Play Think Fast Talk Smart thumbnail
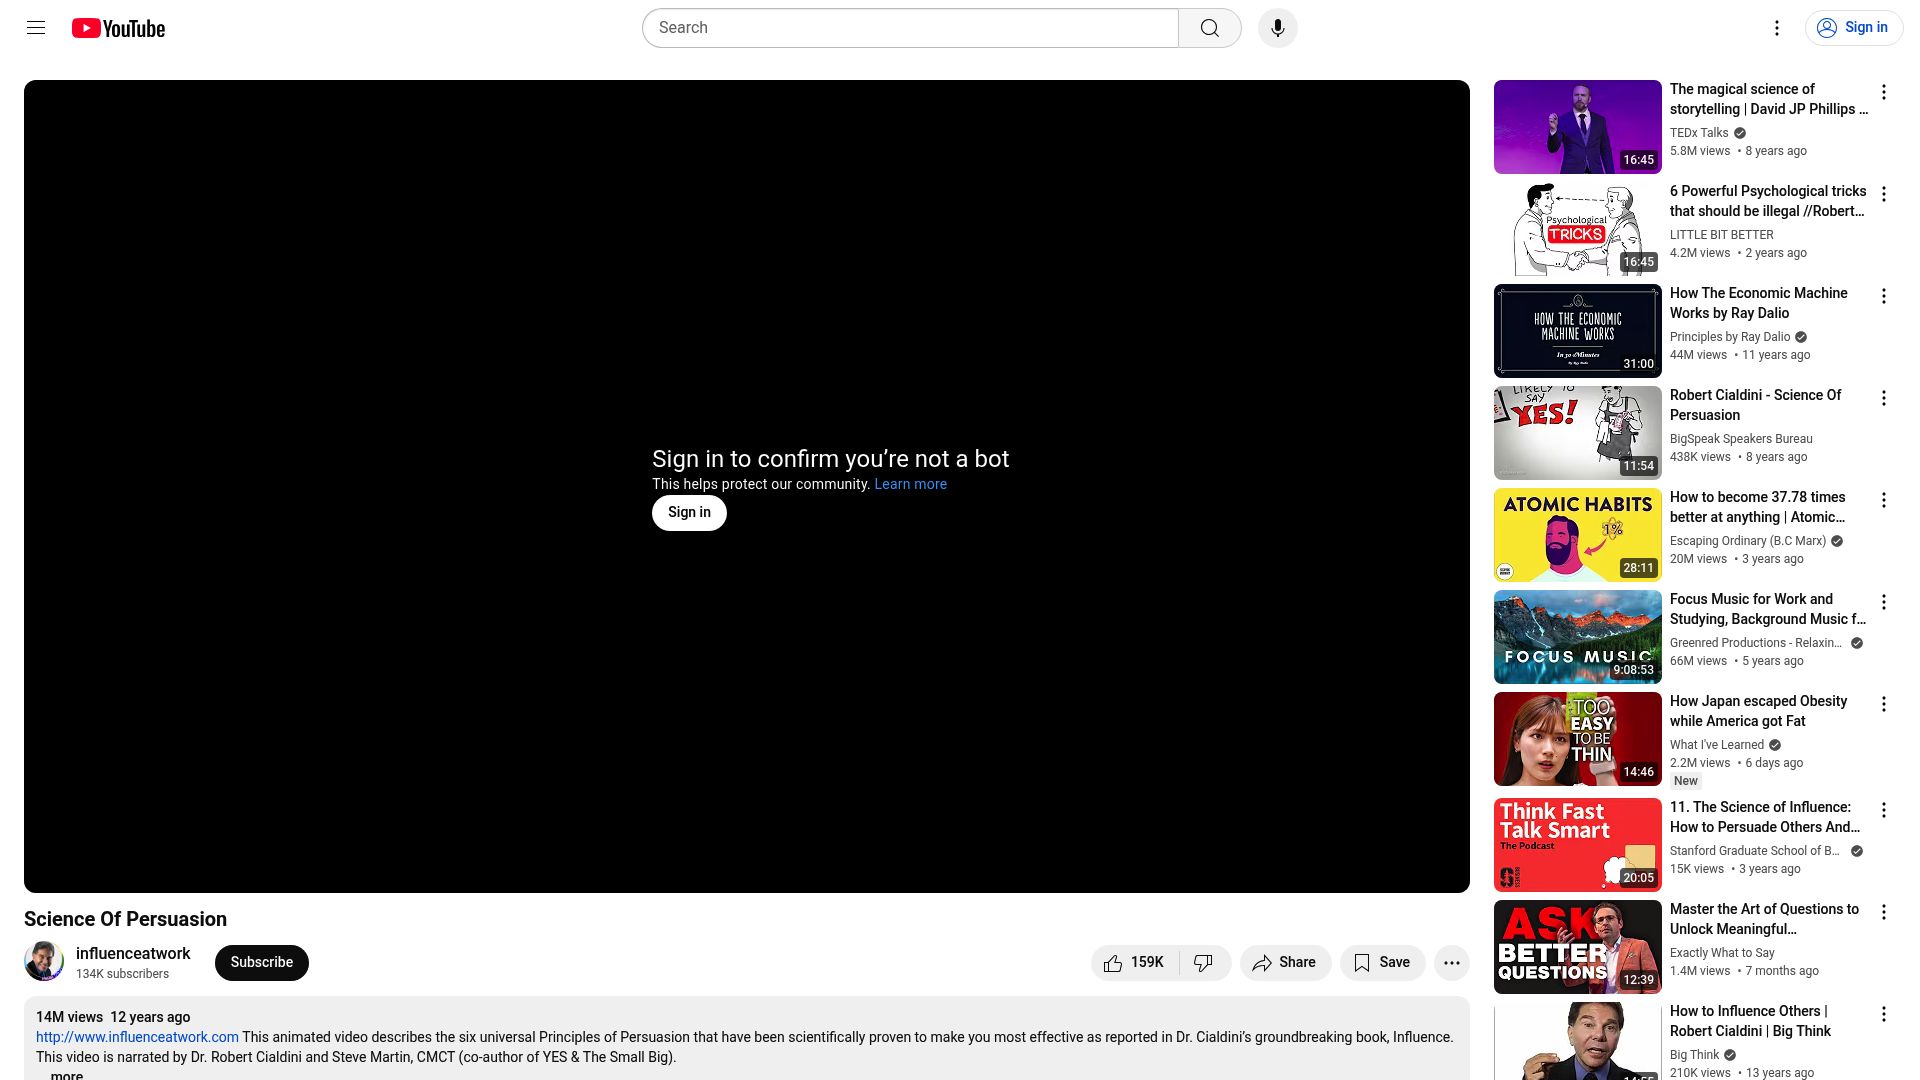The height and width of the screenshot is (1080, 1920). point(1577,845)
